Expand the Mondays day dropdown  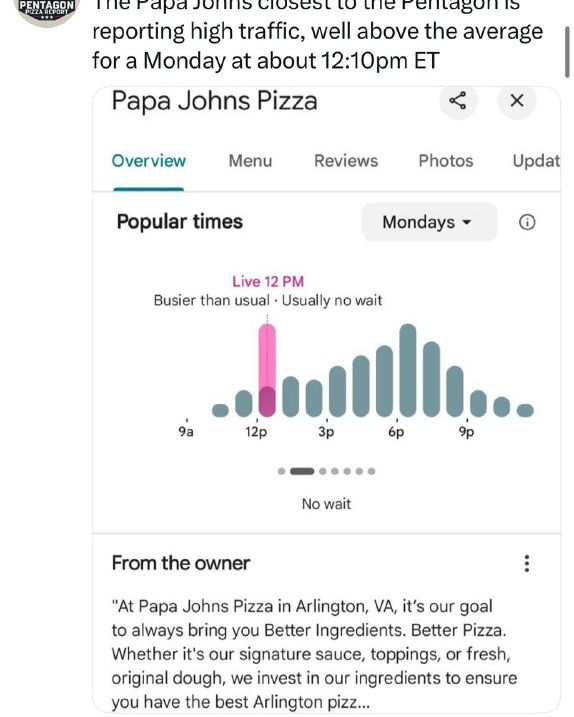pyautogui.click(x=429, y=222)
